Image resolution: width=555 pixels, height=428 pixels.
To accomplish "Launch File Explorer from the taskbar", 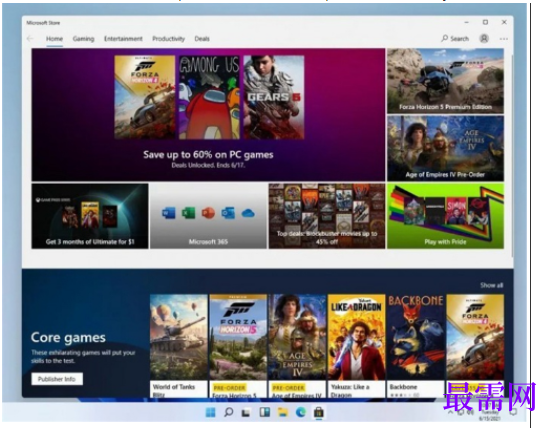I will pos(282,412).
